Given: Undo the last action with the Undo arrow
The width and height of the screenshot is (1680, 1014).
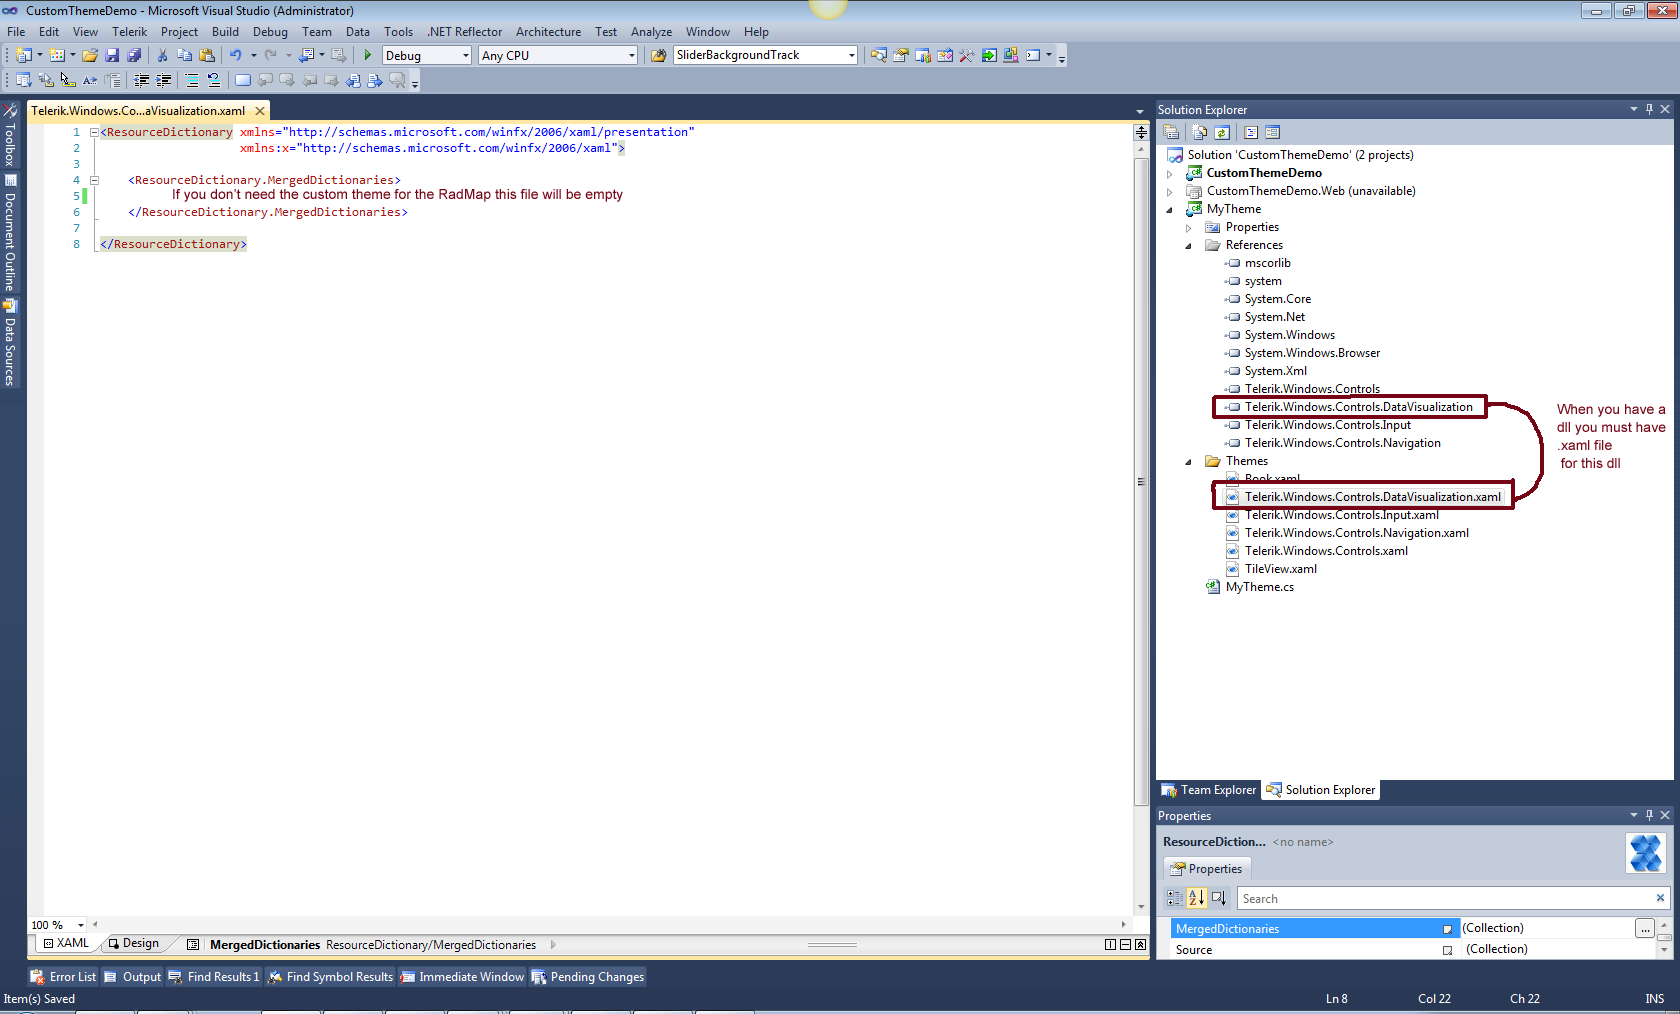Looking at the screenshot, I should pos(236,56).
